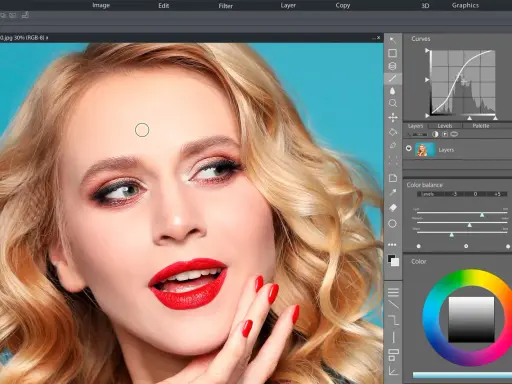Click the folded-corner page icon

pyautogui.click(x=393, y=178)
